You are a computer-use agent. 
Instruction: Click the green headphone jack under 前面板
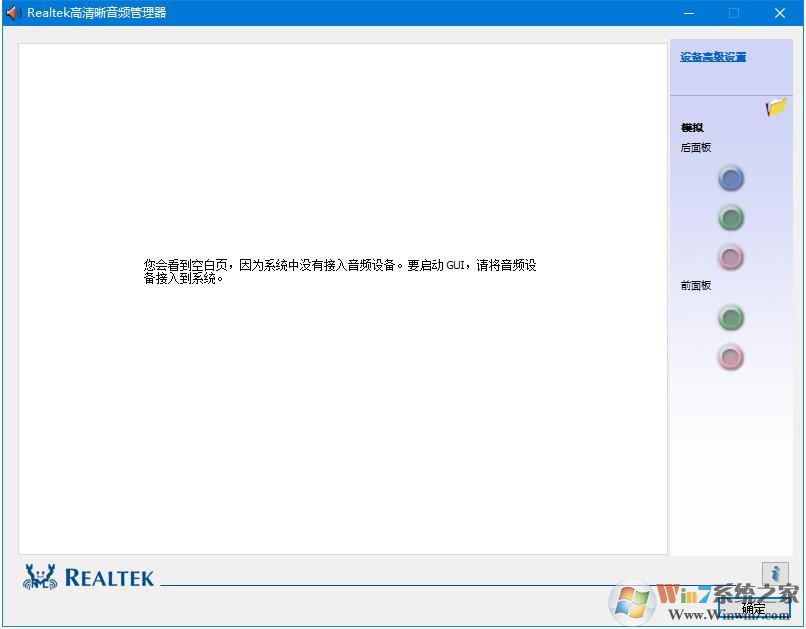click(731, 318)
